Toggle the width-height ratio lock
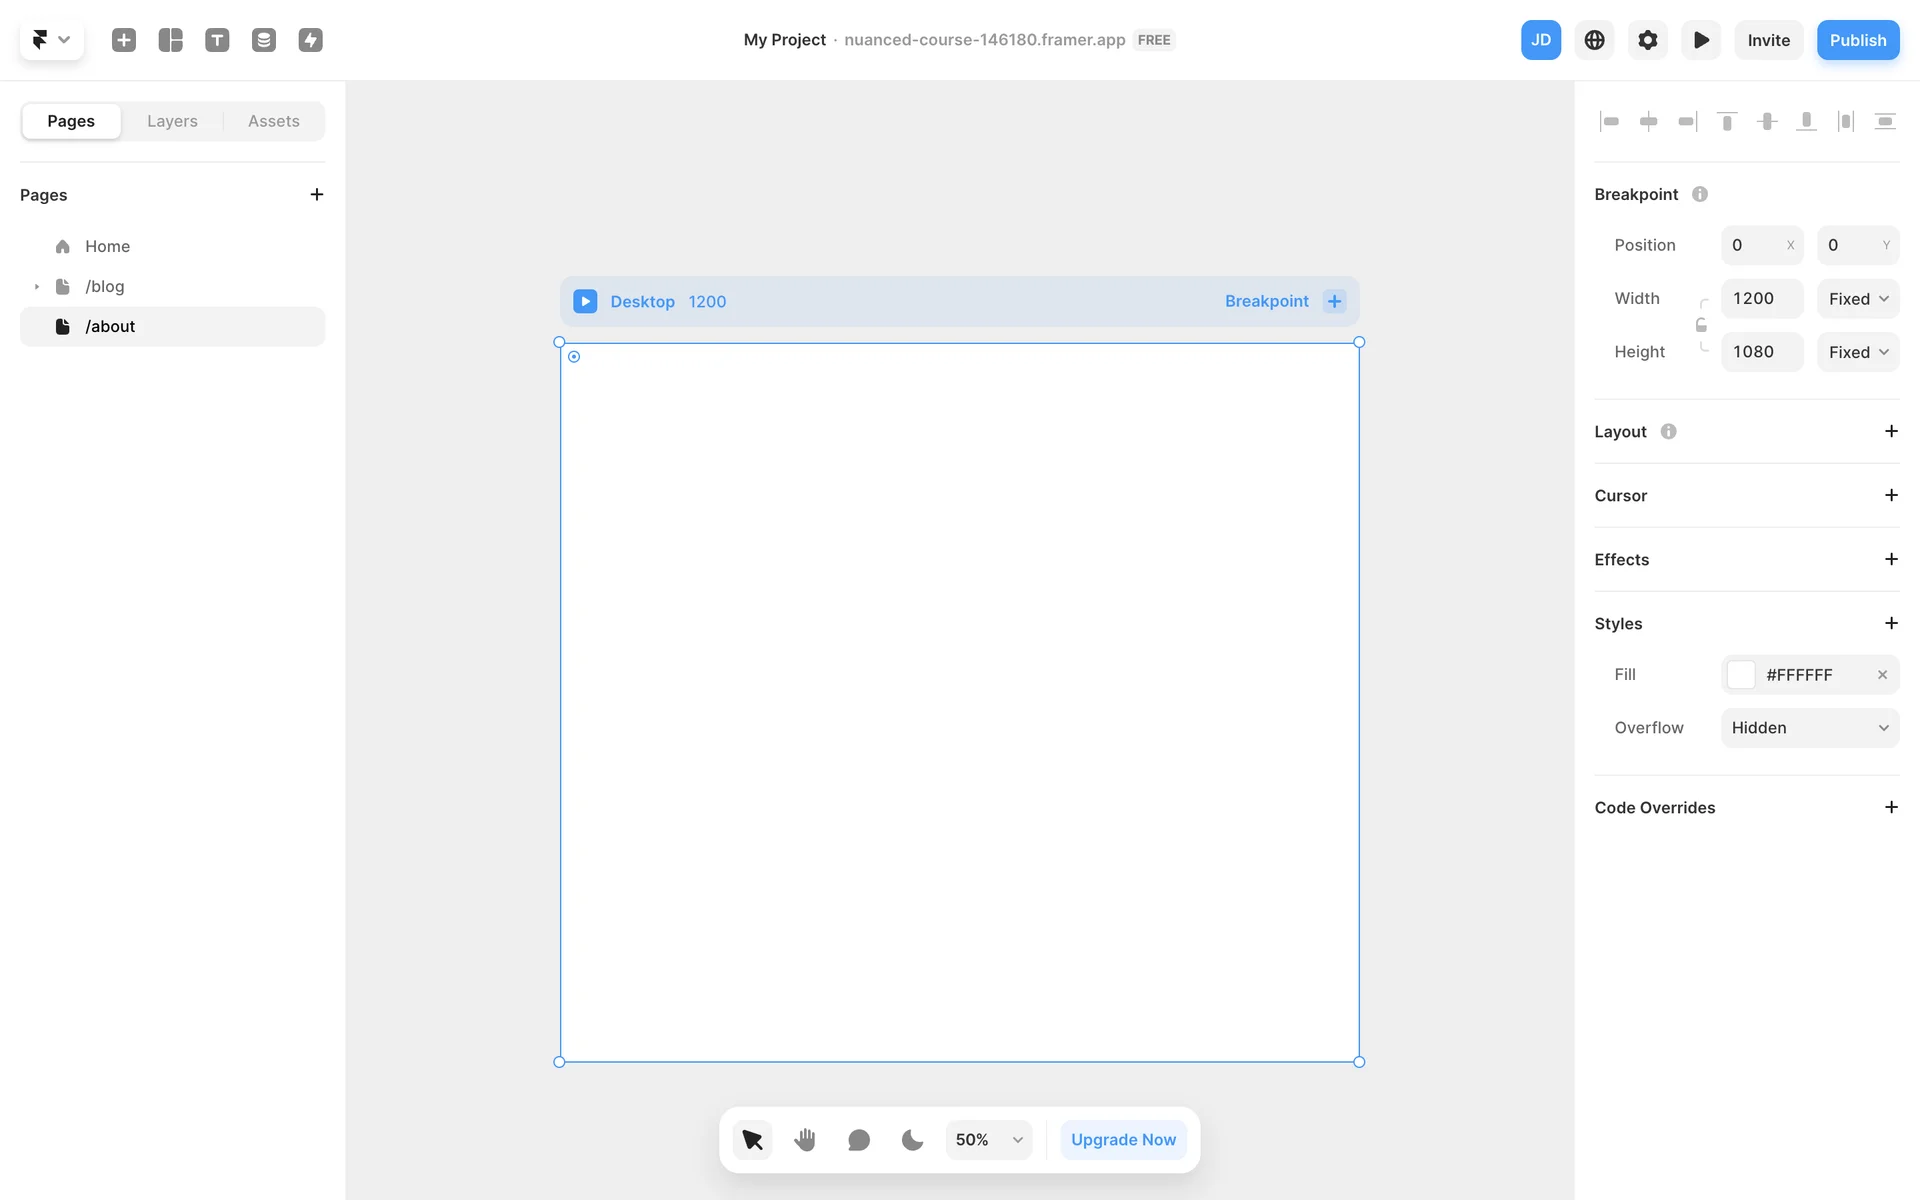This screenshot has height=1200, width=1920. click(1701, 325)
